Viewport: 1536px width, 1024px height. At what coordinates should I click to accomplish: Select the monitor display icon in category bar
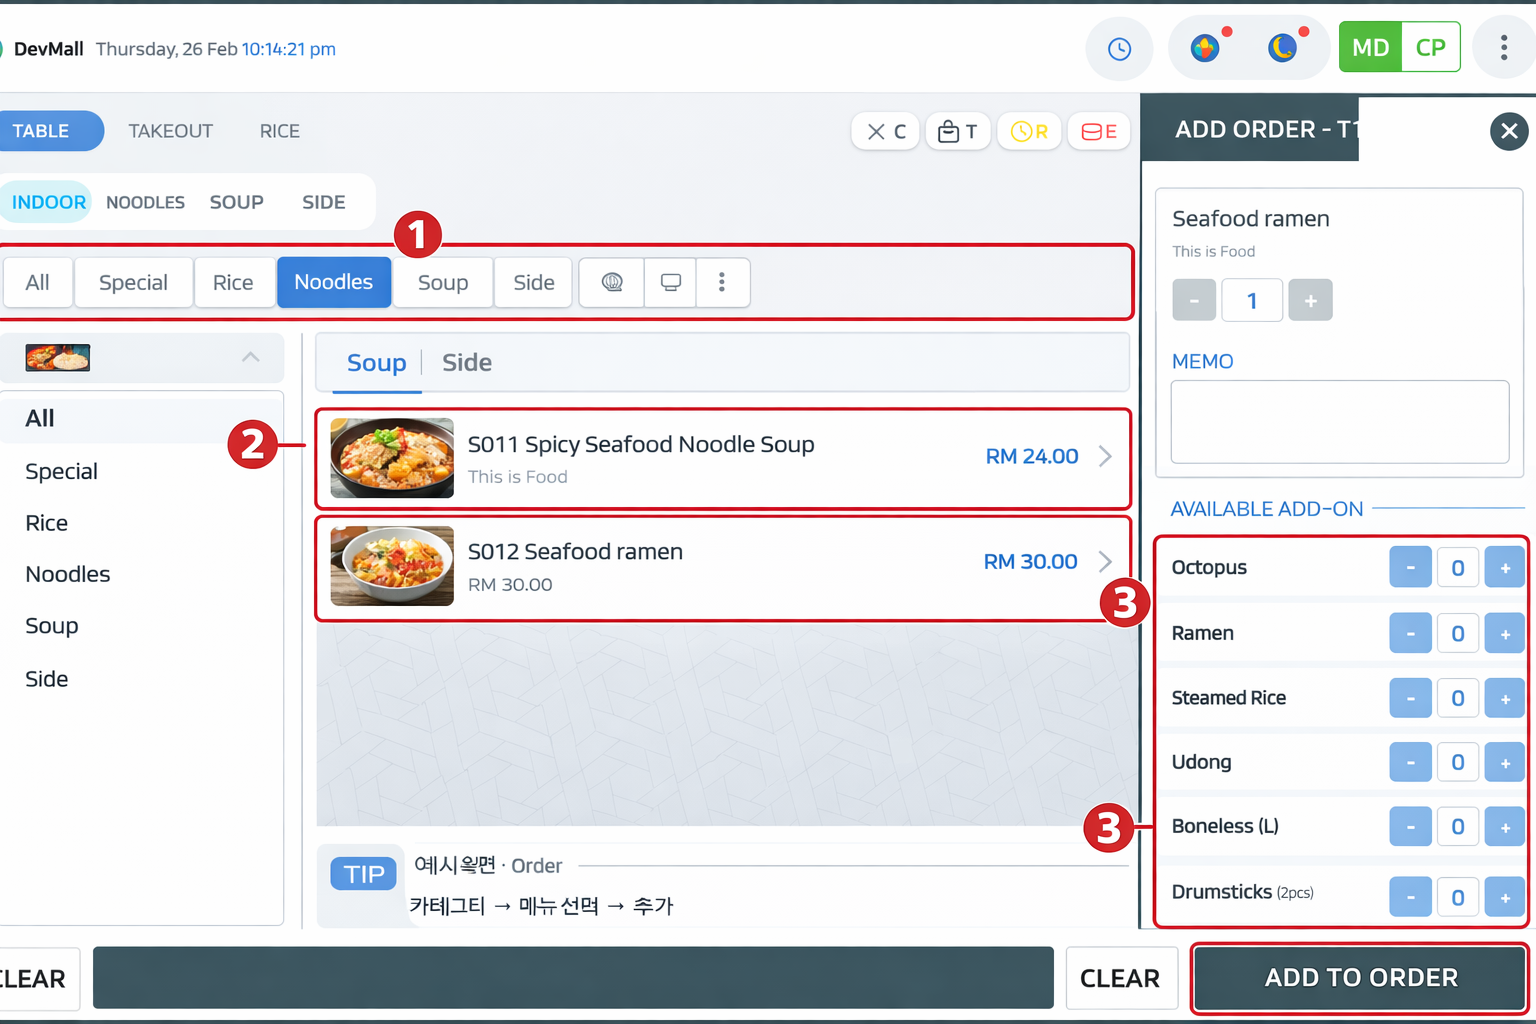[670, 282]
